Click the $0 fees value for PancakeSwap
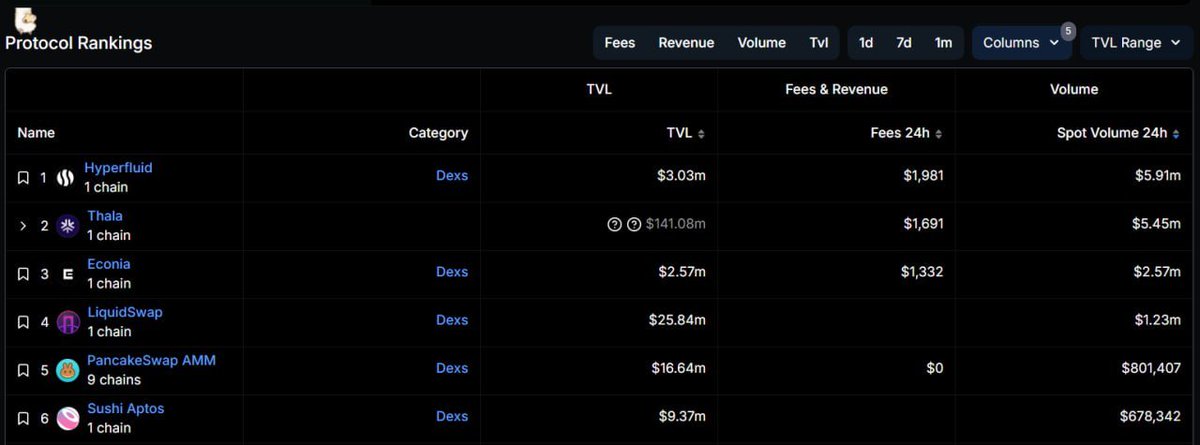Image resolution: width=1200 pixels, height=445 pixels. pyautogui.click(x=934, y=368)
